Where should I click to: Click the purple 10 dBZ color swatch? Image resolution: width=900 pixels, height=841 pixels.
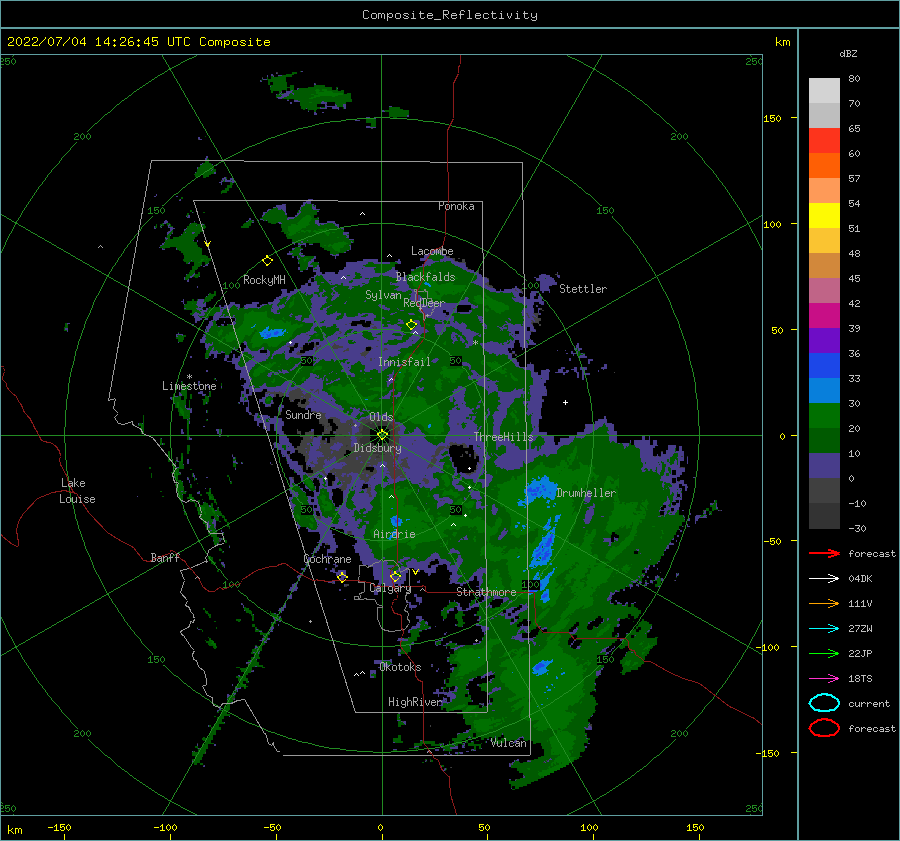(824, 466)
